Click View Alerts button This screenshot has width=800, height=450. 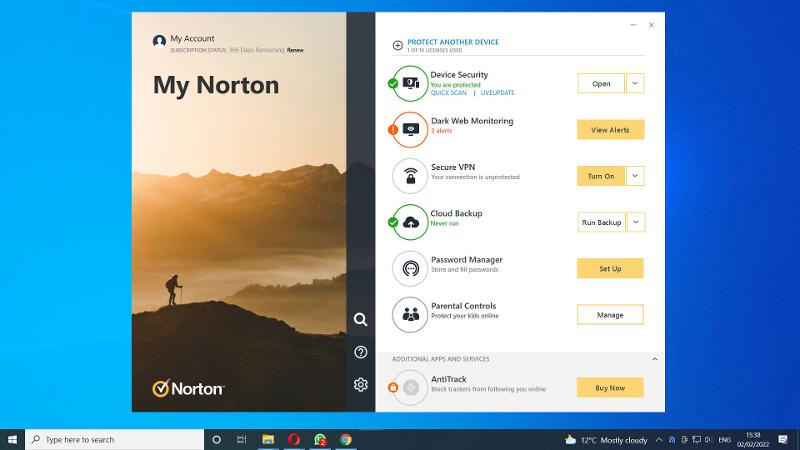point(610,130)
